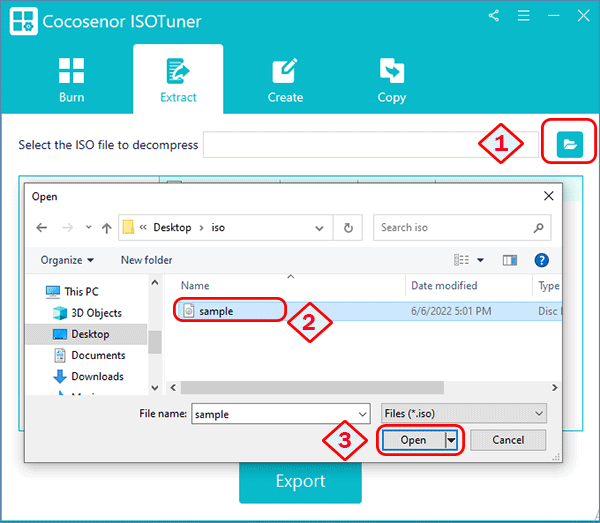Close the Open dialog
This screenshot has height=523, width=600.
pos(548,196)
